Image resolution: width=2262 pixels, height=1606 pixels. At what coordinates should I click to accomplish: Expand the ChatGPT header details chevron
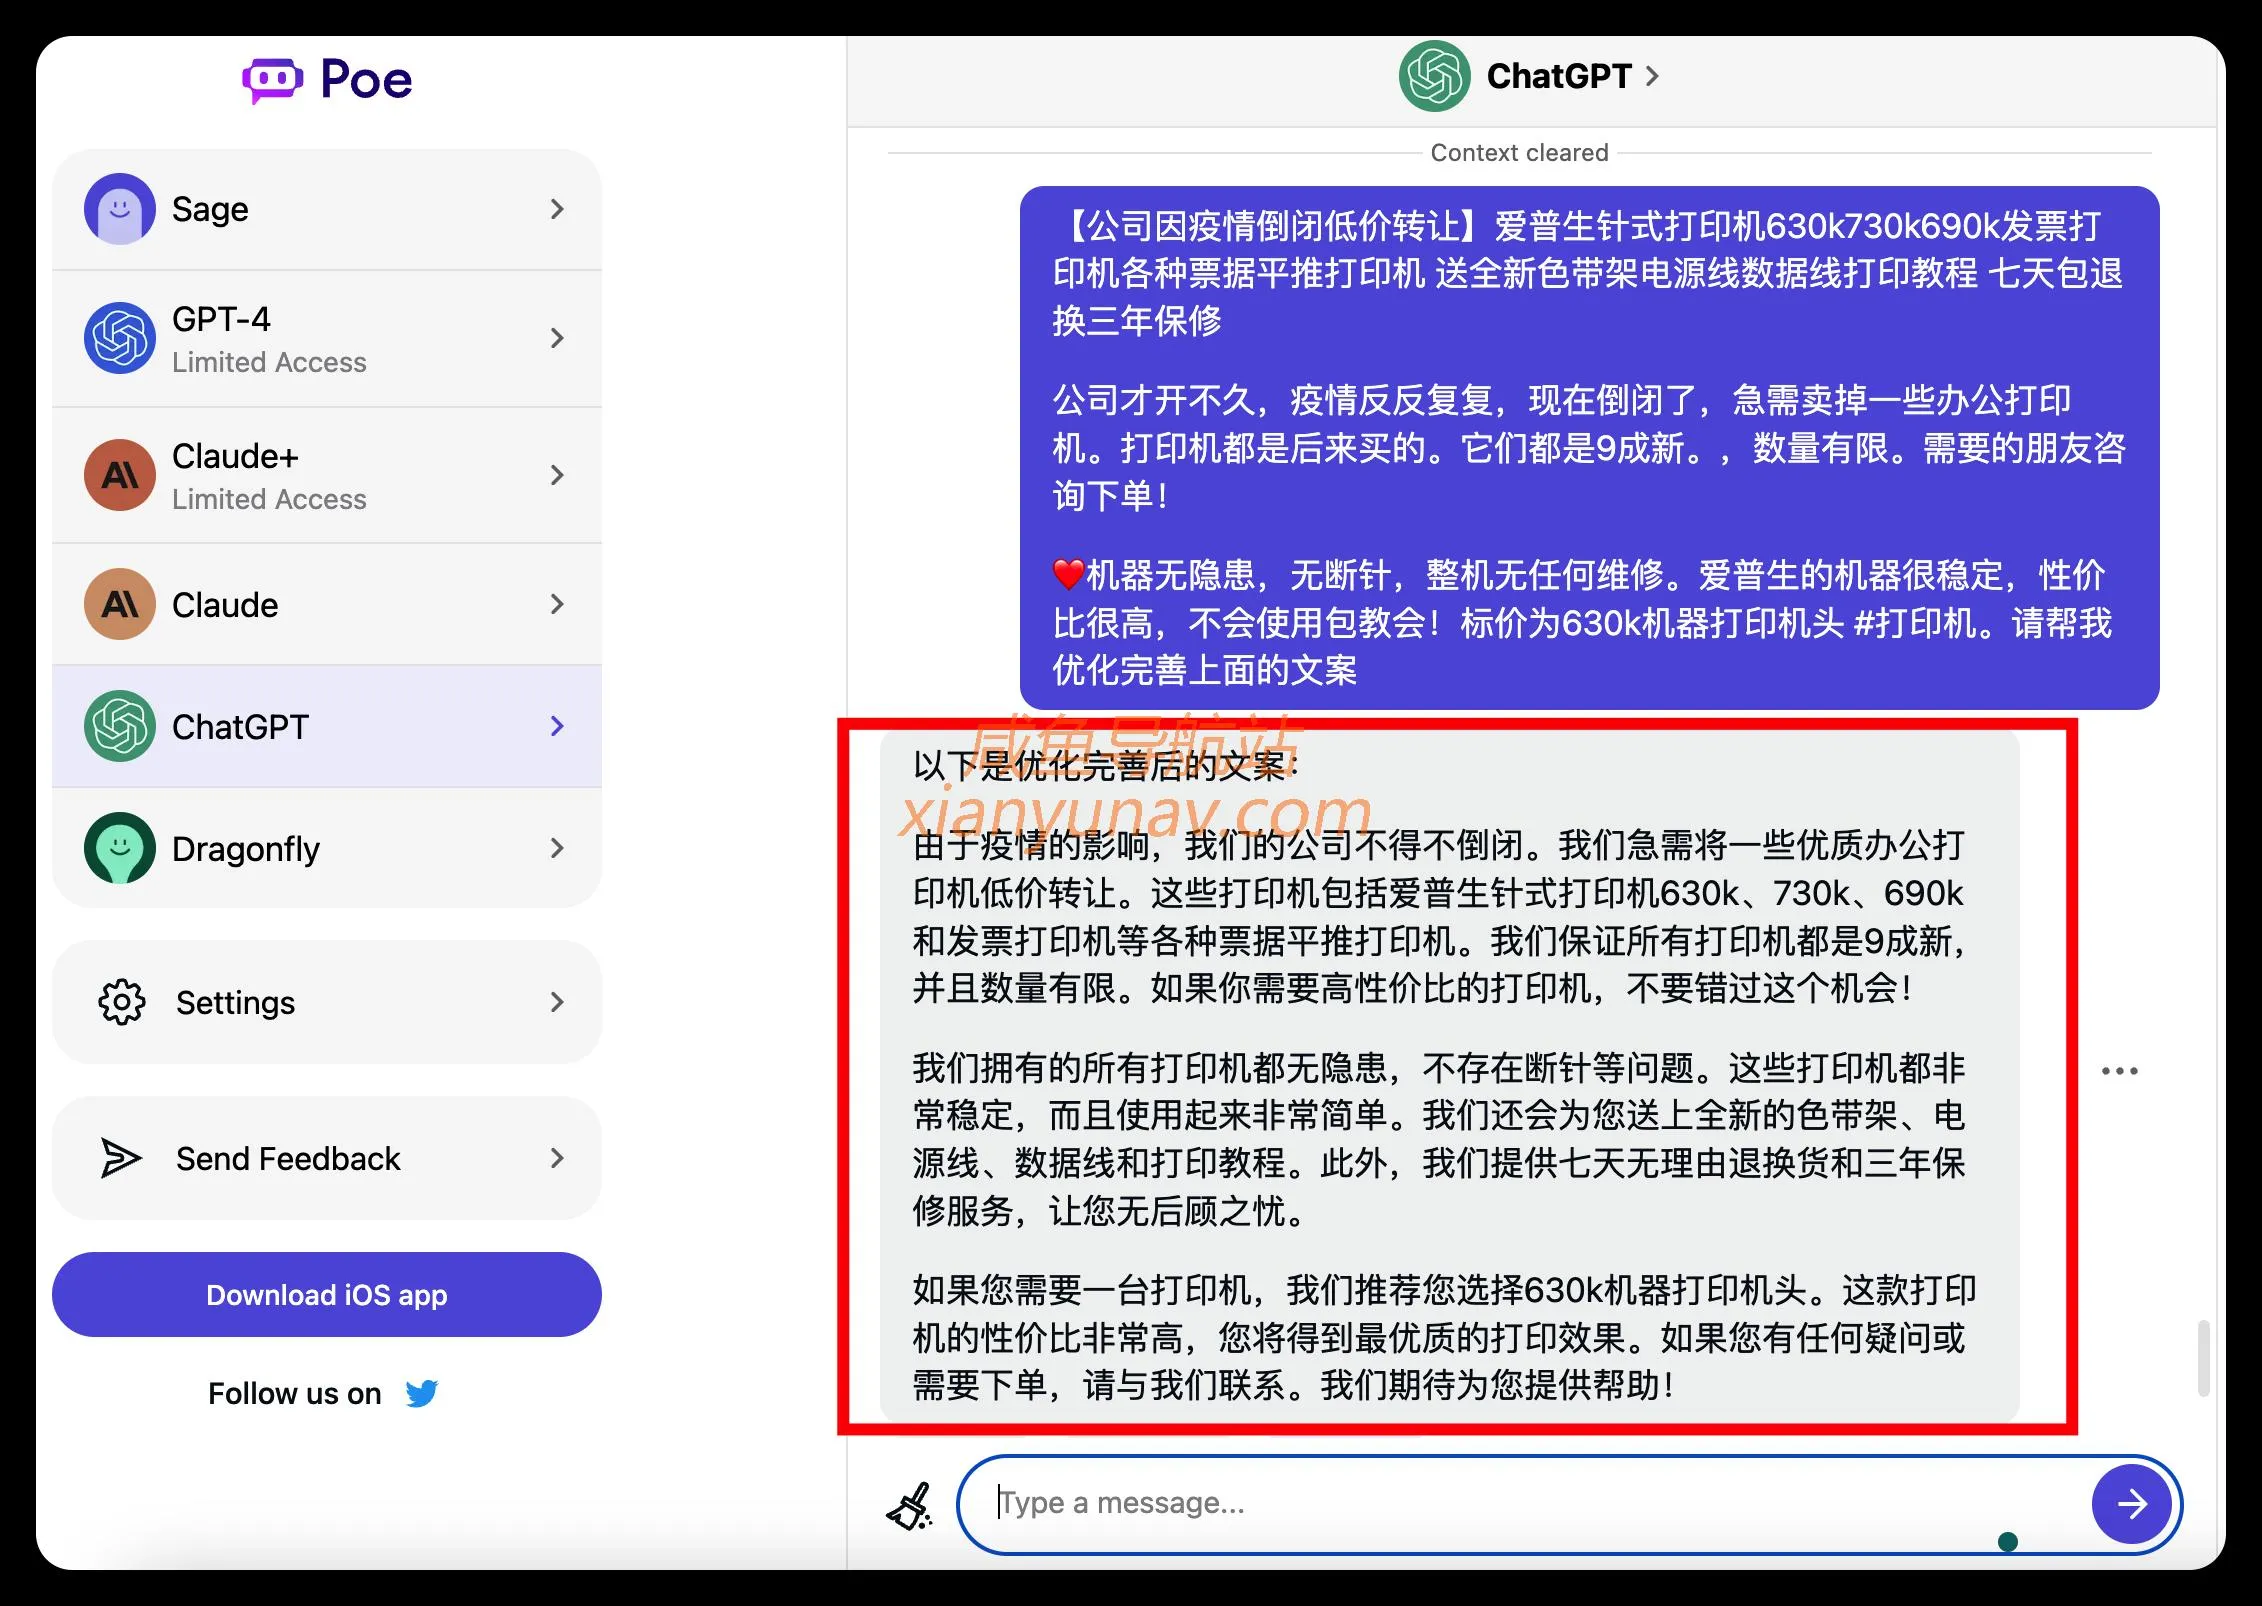pyautogui.click(x=1654, y=76)
